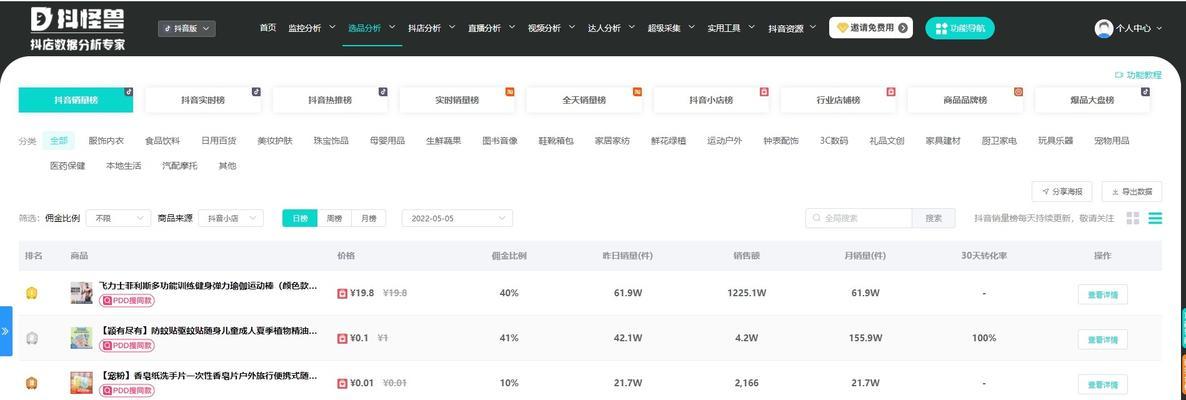Select the 宠物用品 category filter

click(x=1111, y=141)
